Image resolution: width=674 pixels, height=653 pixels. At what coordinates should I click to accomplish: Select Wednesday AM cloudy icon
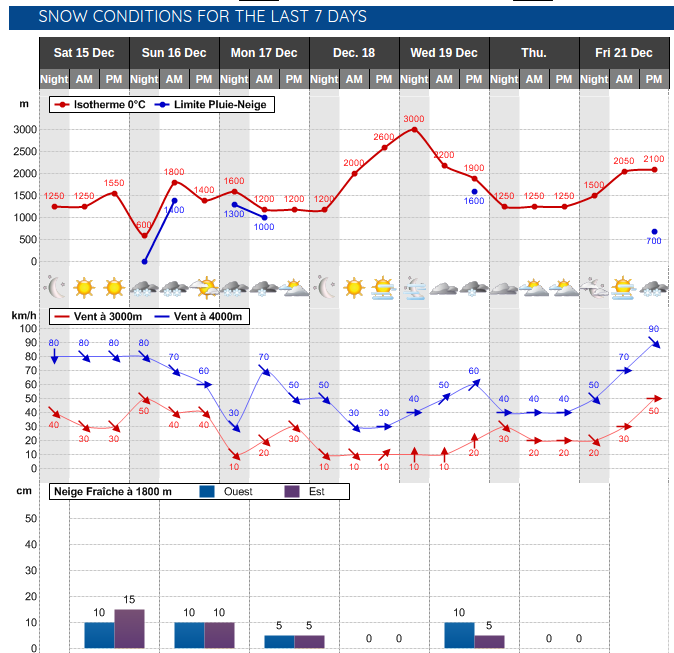coord(444,288)
